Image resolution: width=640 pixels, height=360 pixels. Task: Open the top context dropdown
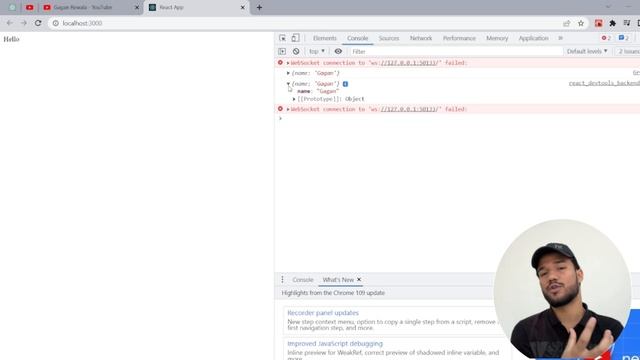pos(317,51)
